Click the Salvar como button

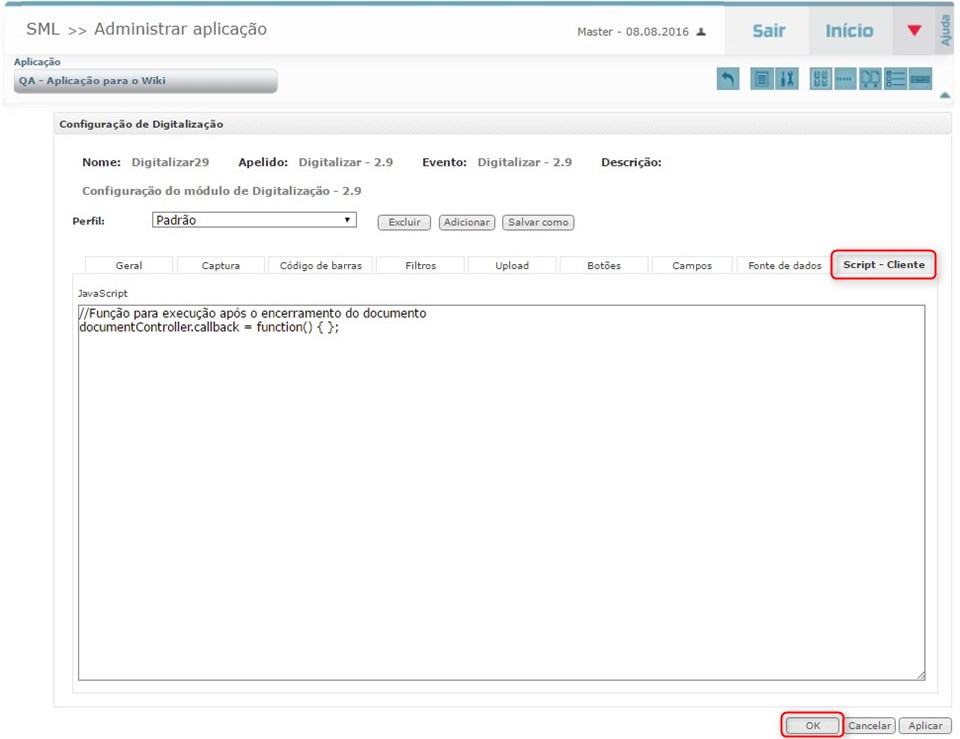(x=538, y=222)
